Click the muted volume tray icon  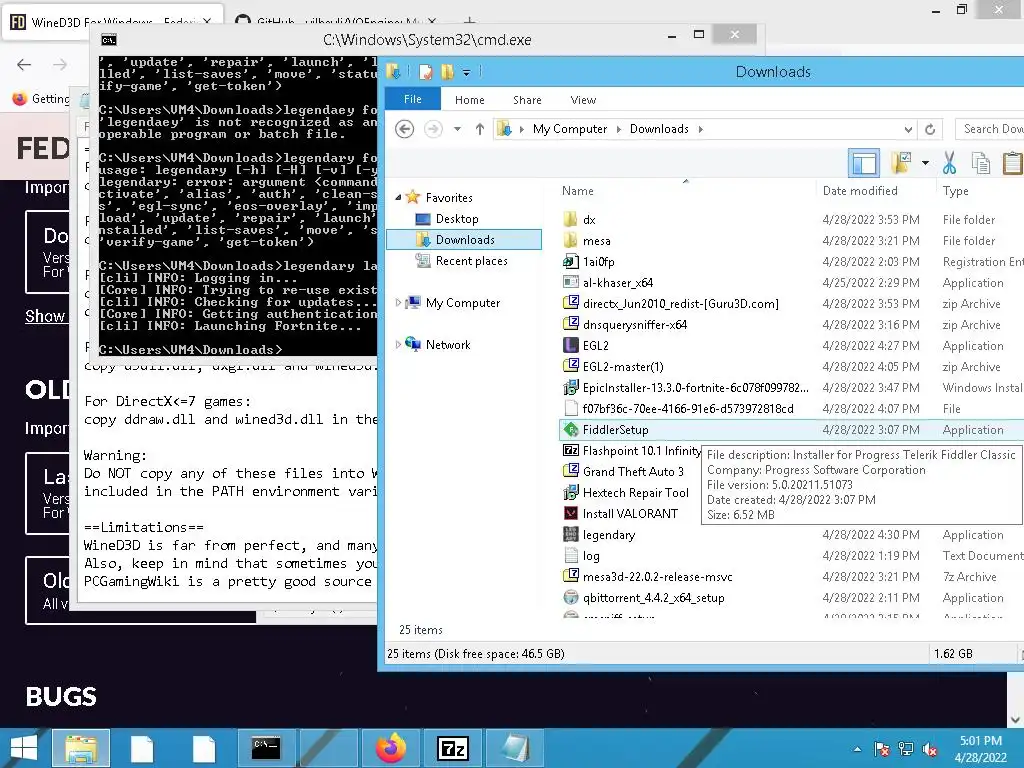point(930,749)
